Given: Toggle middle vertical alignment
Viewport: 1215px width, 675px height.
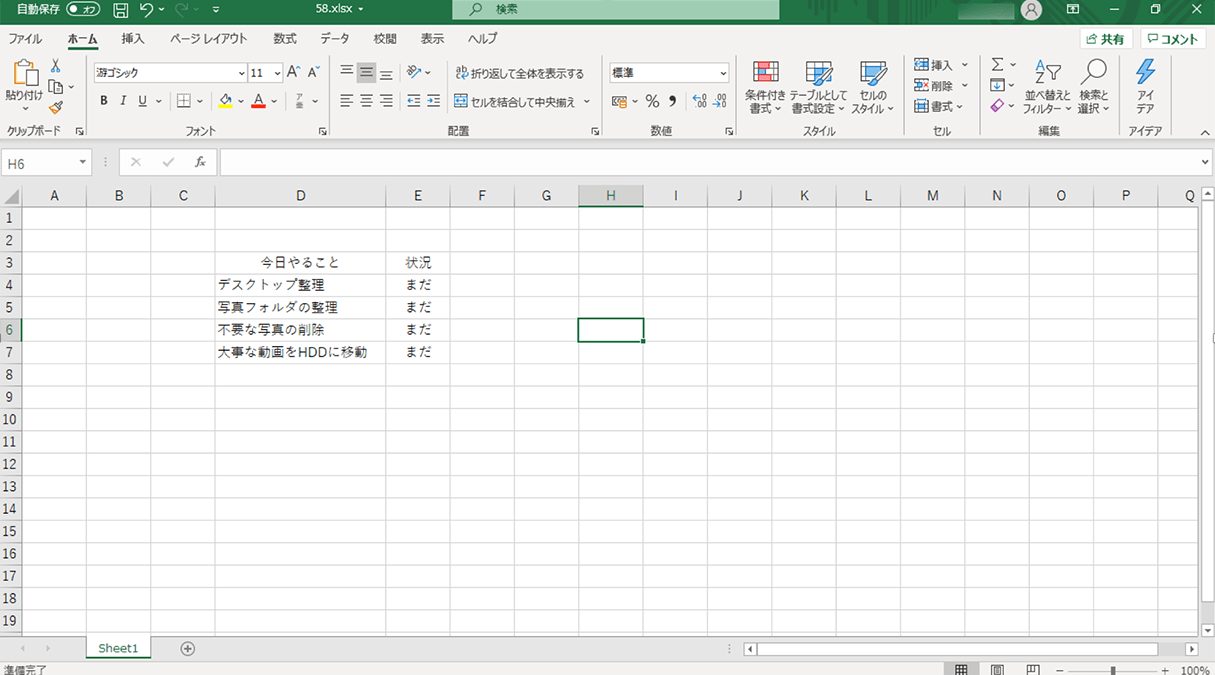Looking at the screenshot, I should coord(366,72).
